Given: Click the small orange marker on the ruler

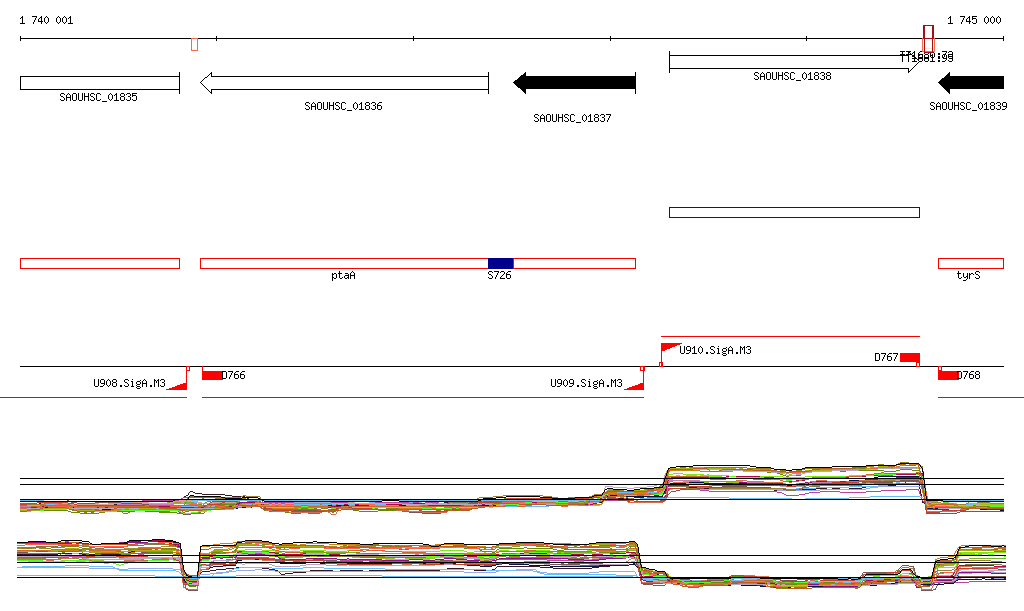Looking at the screenshot, I should tap(195, 44).
